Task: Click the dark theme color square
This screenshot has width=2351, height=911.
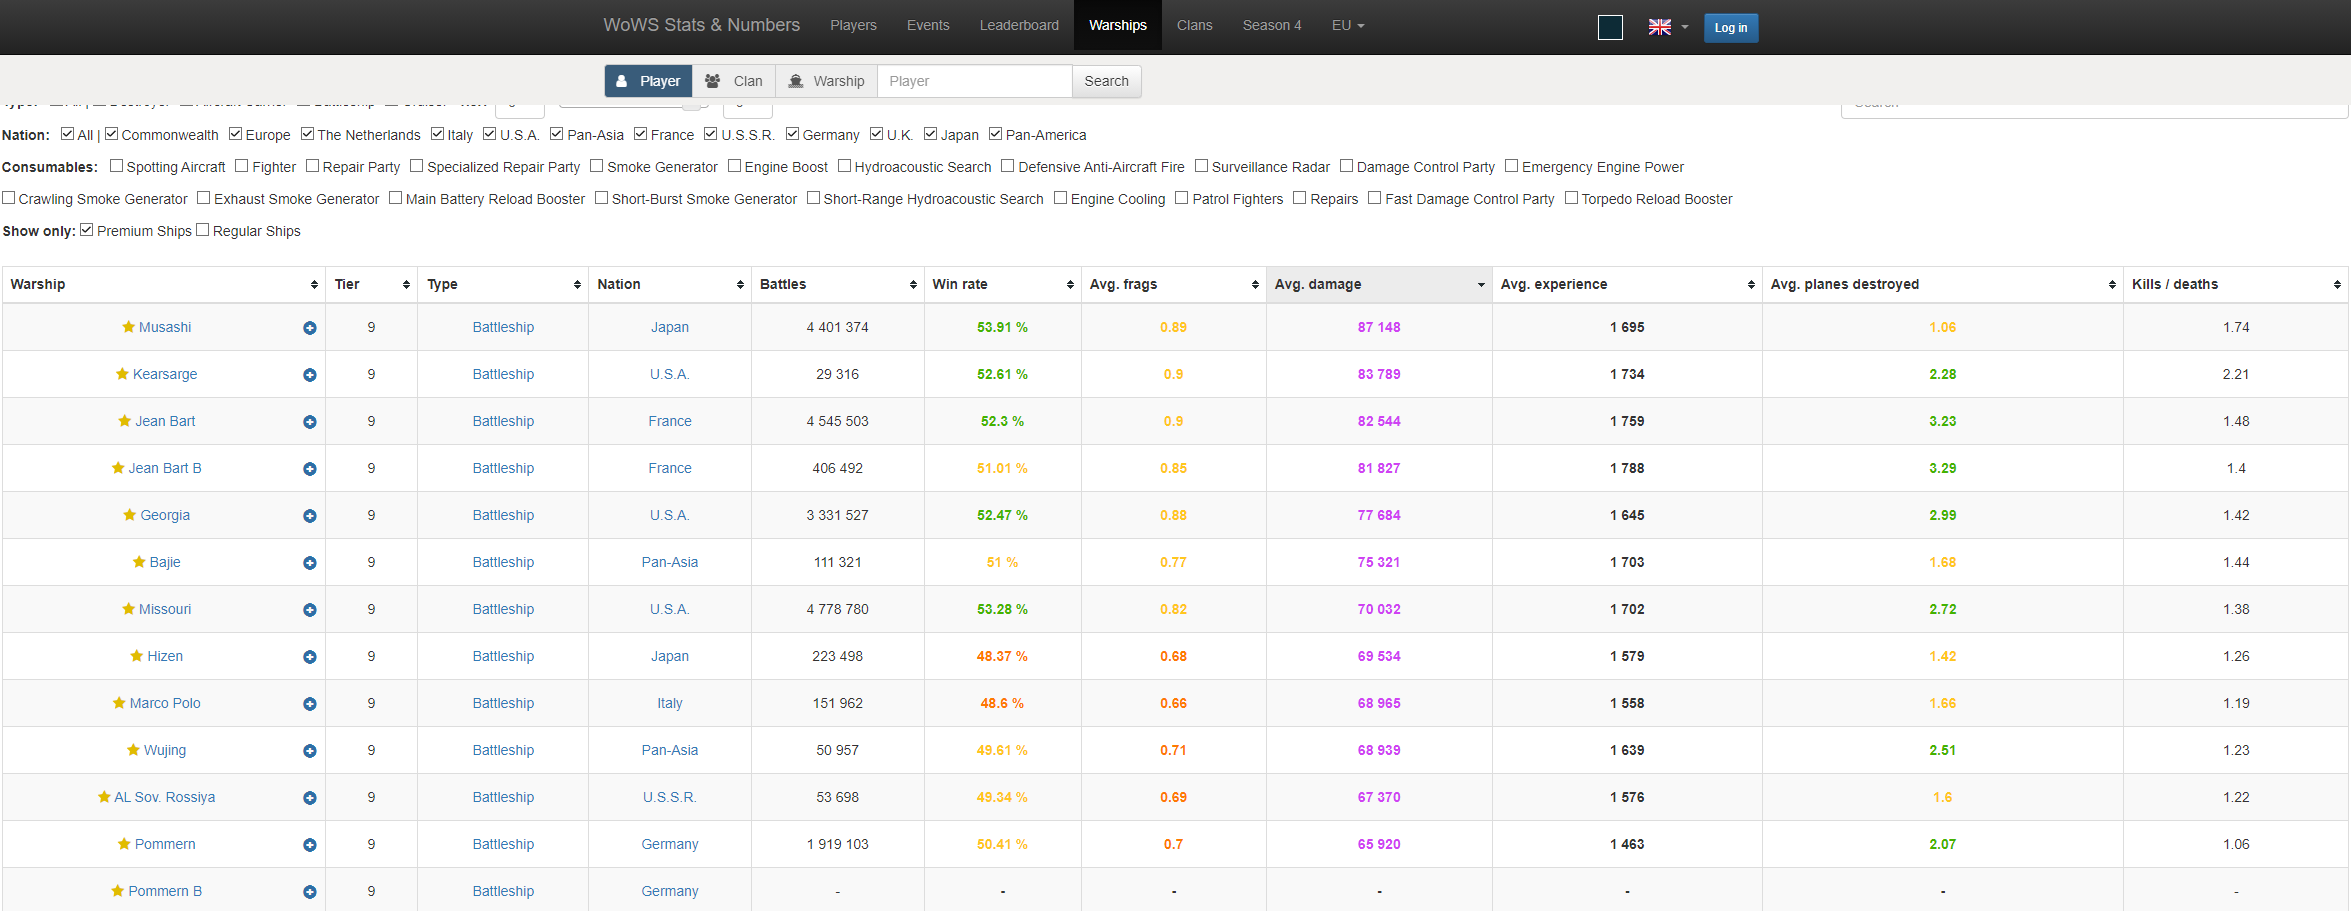Action: pyautogui.click(x=1610, y=27)
